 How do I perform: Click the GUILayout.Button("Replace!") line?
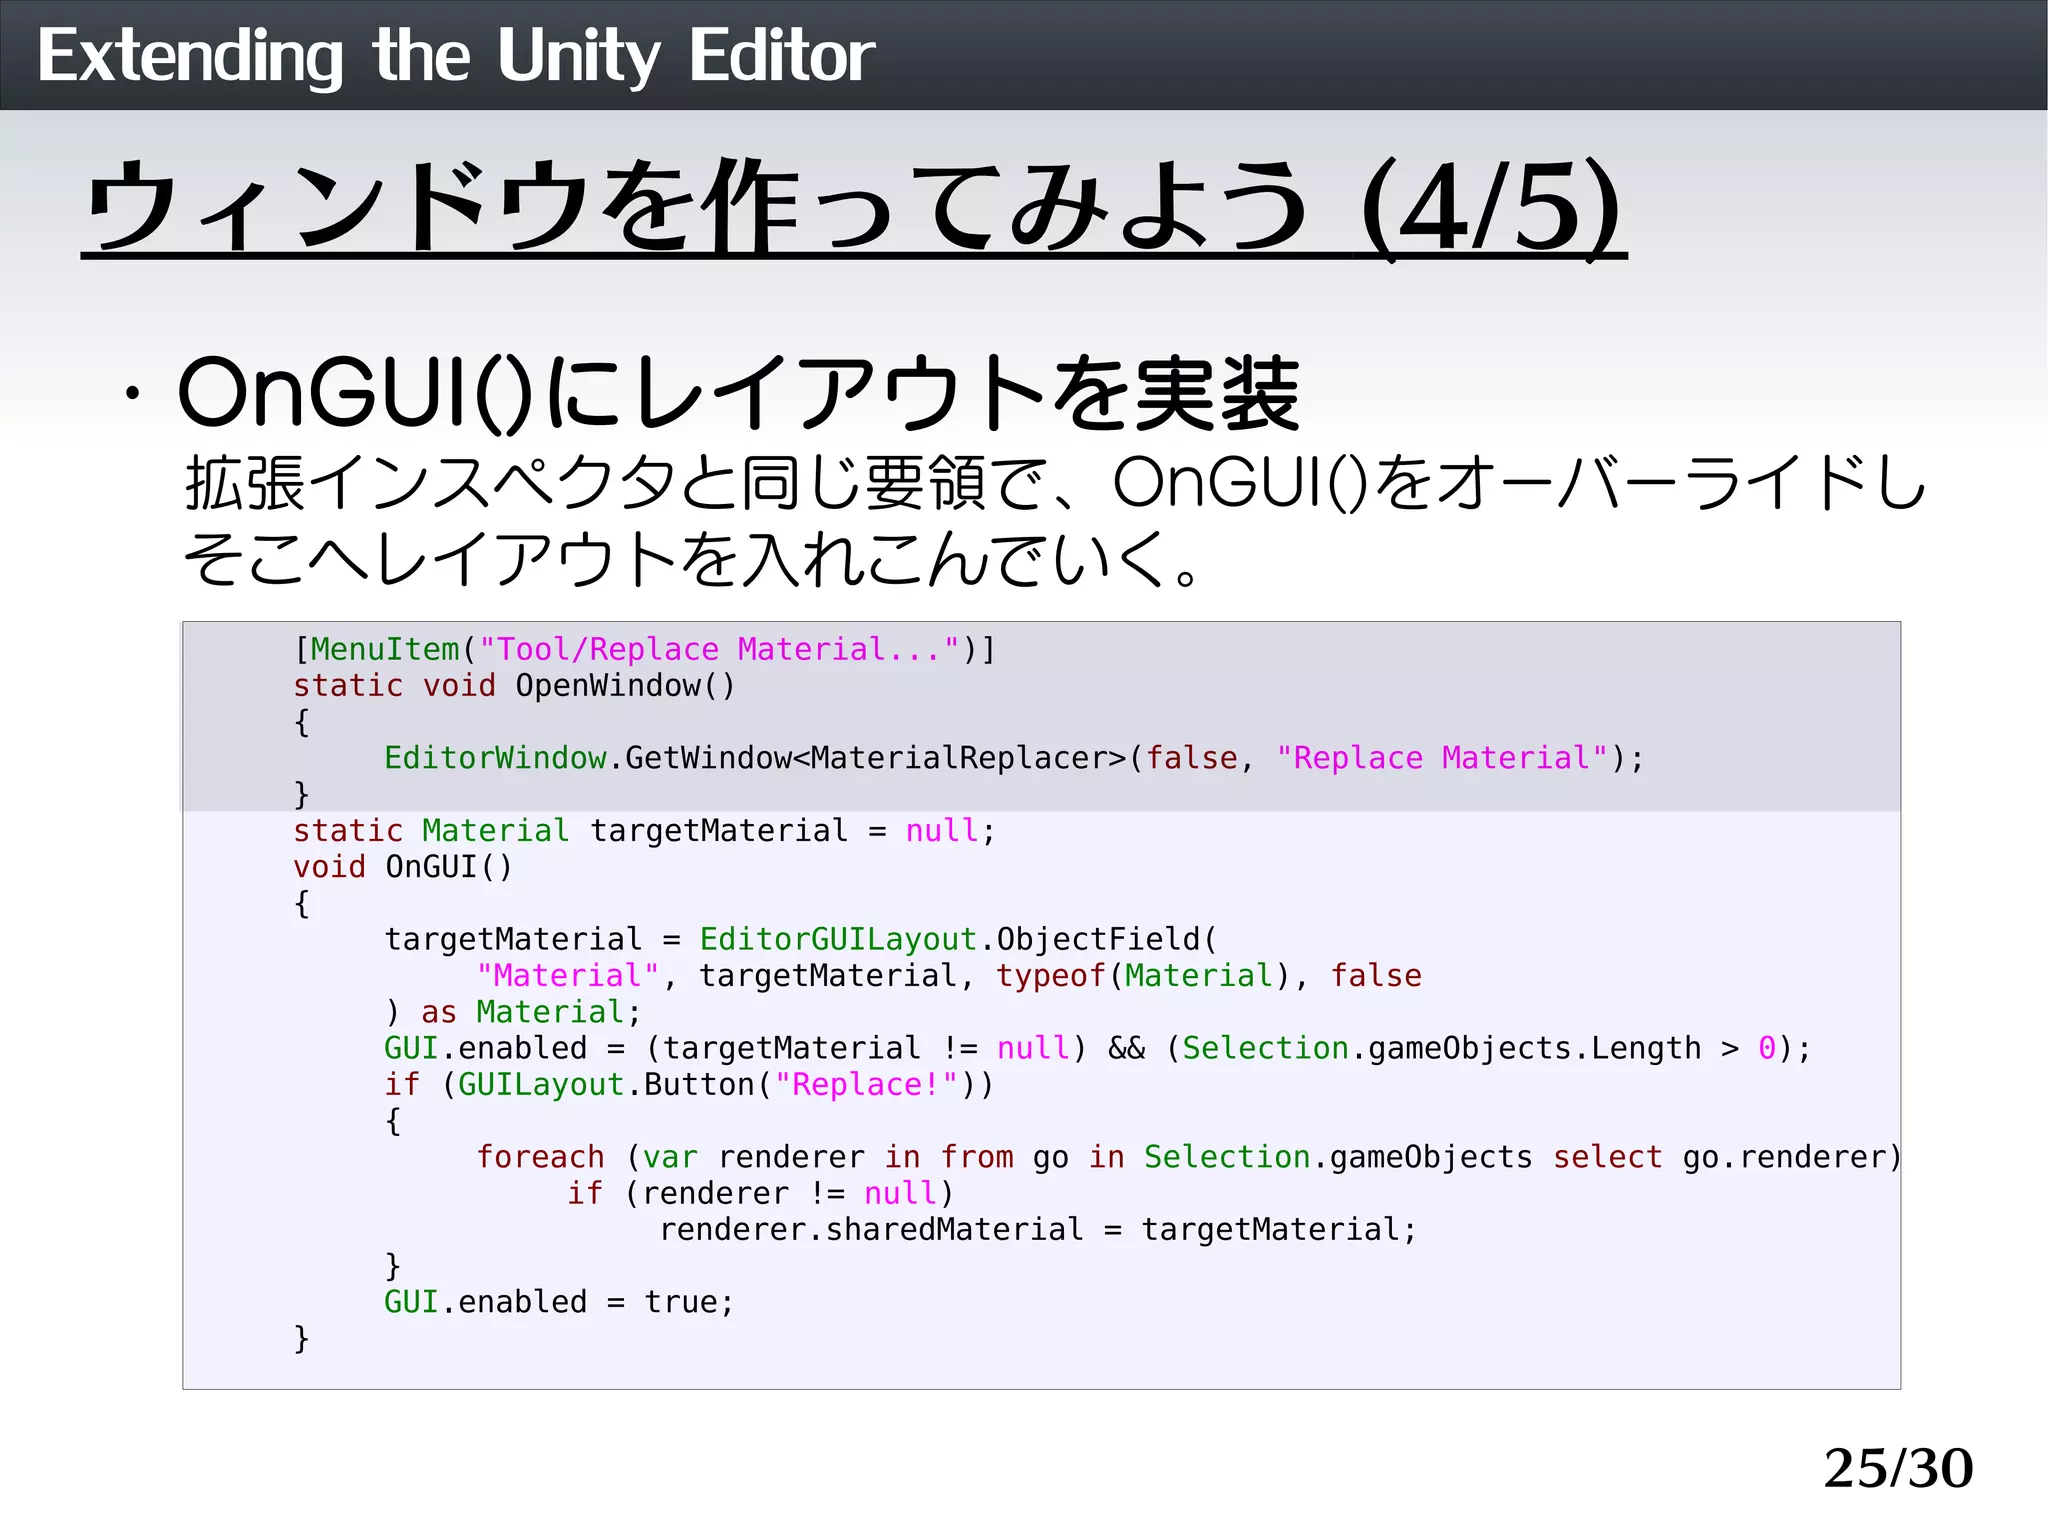point(689,1085)
